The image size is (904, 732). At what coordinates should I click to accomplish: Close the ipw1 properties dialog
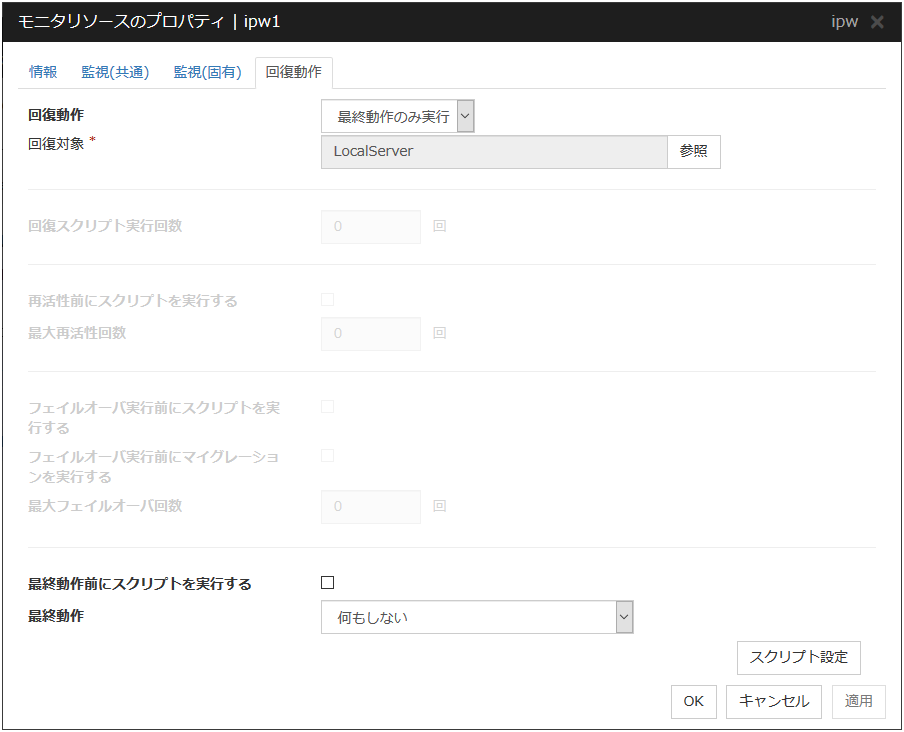(877, 22)
